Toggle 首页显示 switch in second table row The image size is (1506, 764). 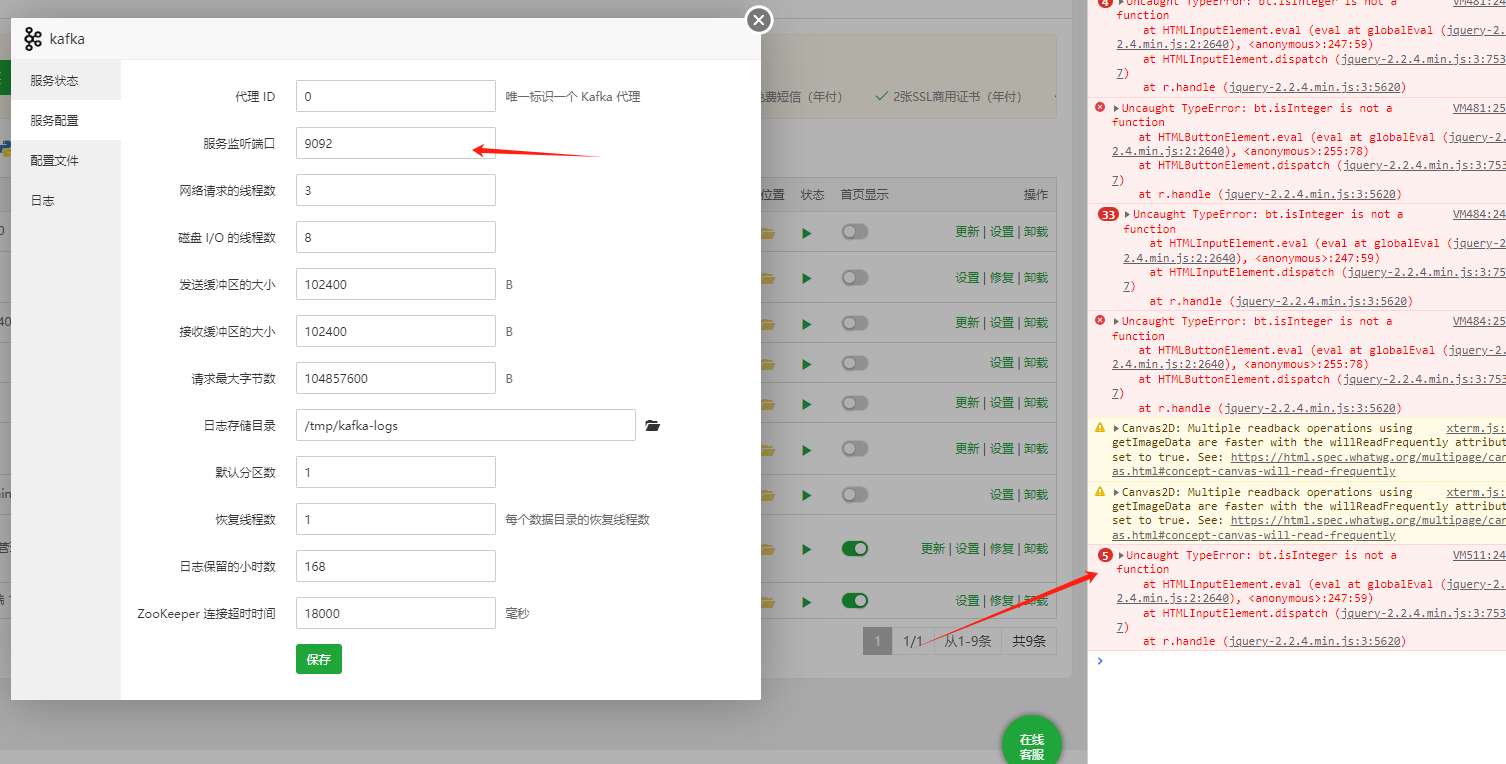coord(854,277)
